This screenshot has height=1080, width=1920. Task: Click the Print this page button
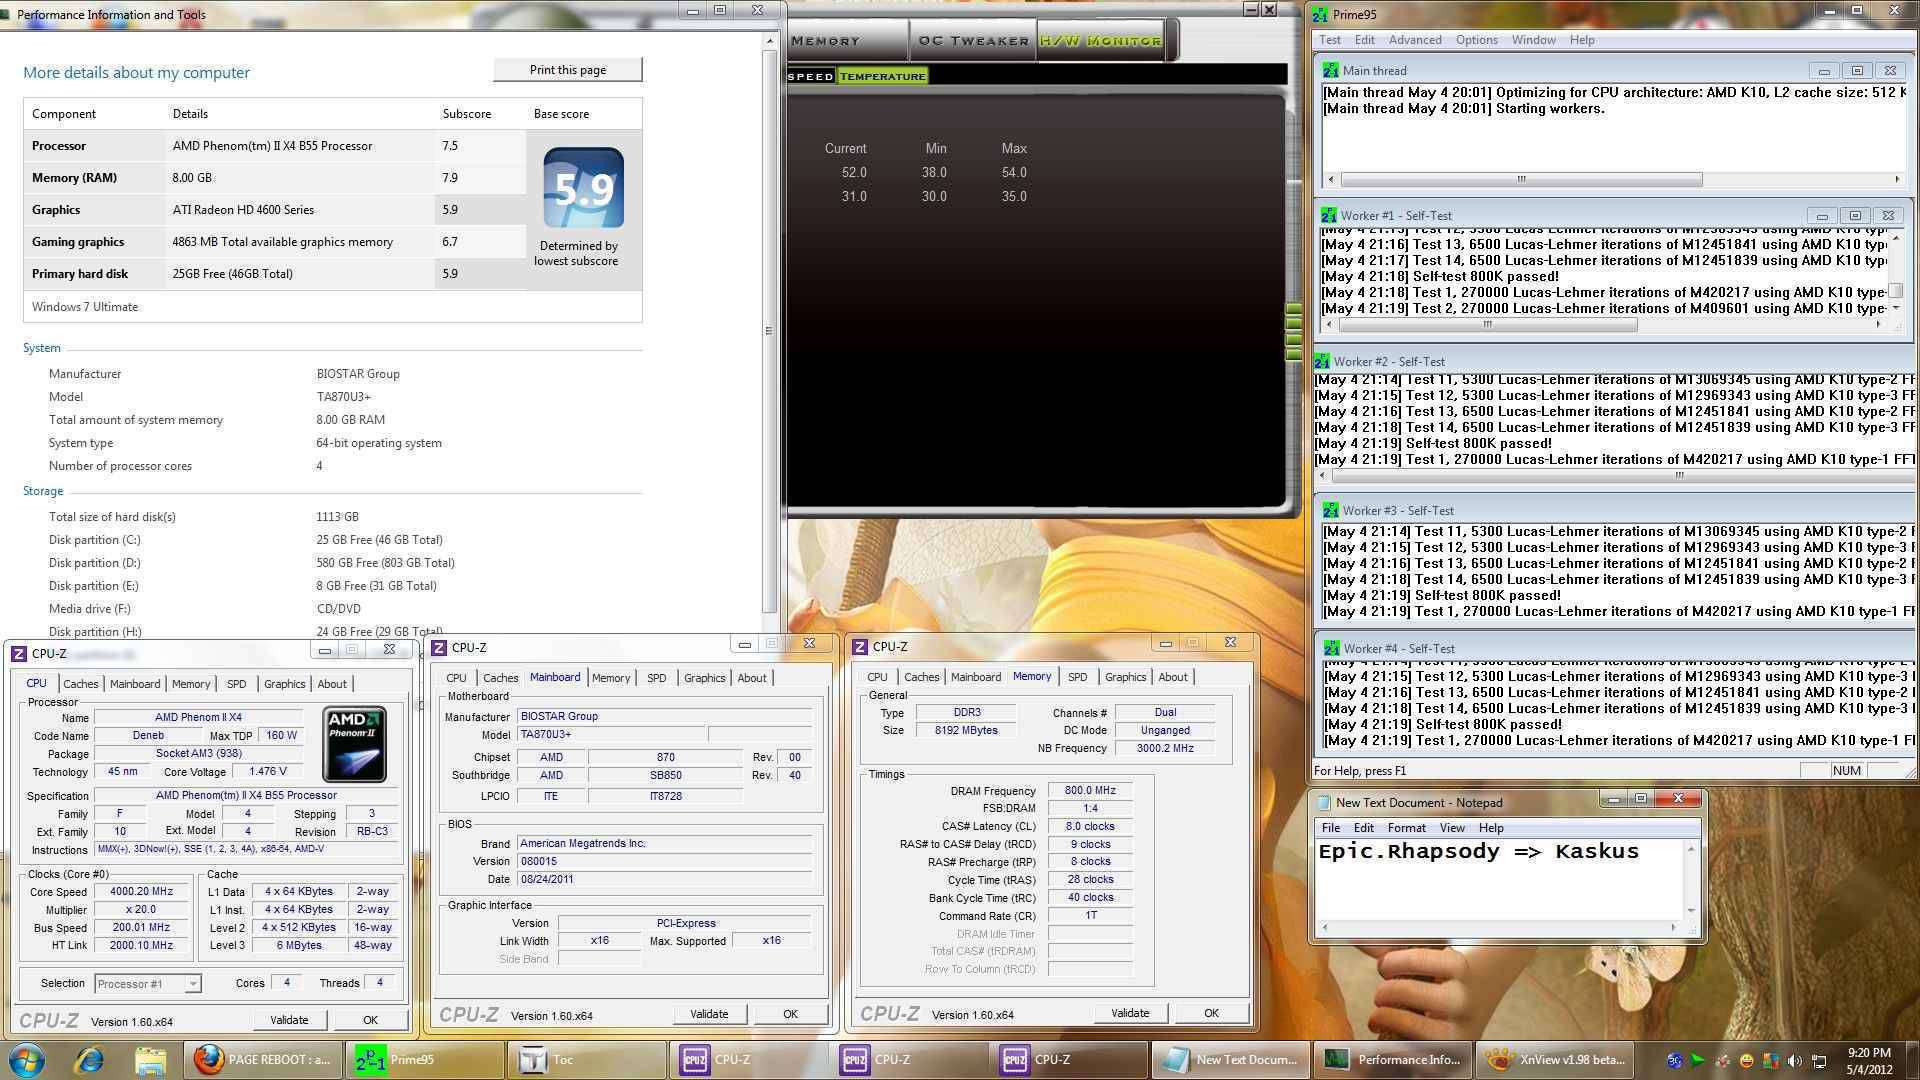(568, 70)
